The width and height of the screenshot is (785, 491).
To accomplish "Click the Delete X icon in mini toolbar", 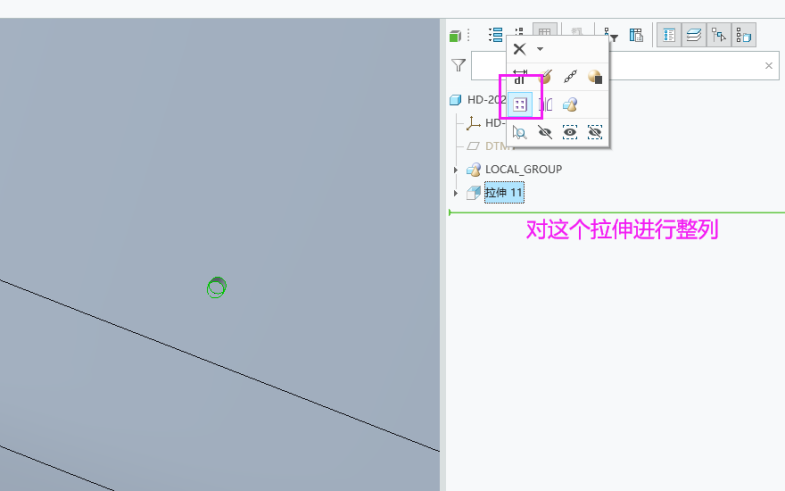I will (519, 49).
